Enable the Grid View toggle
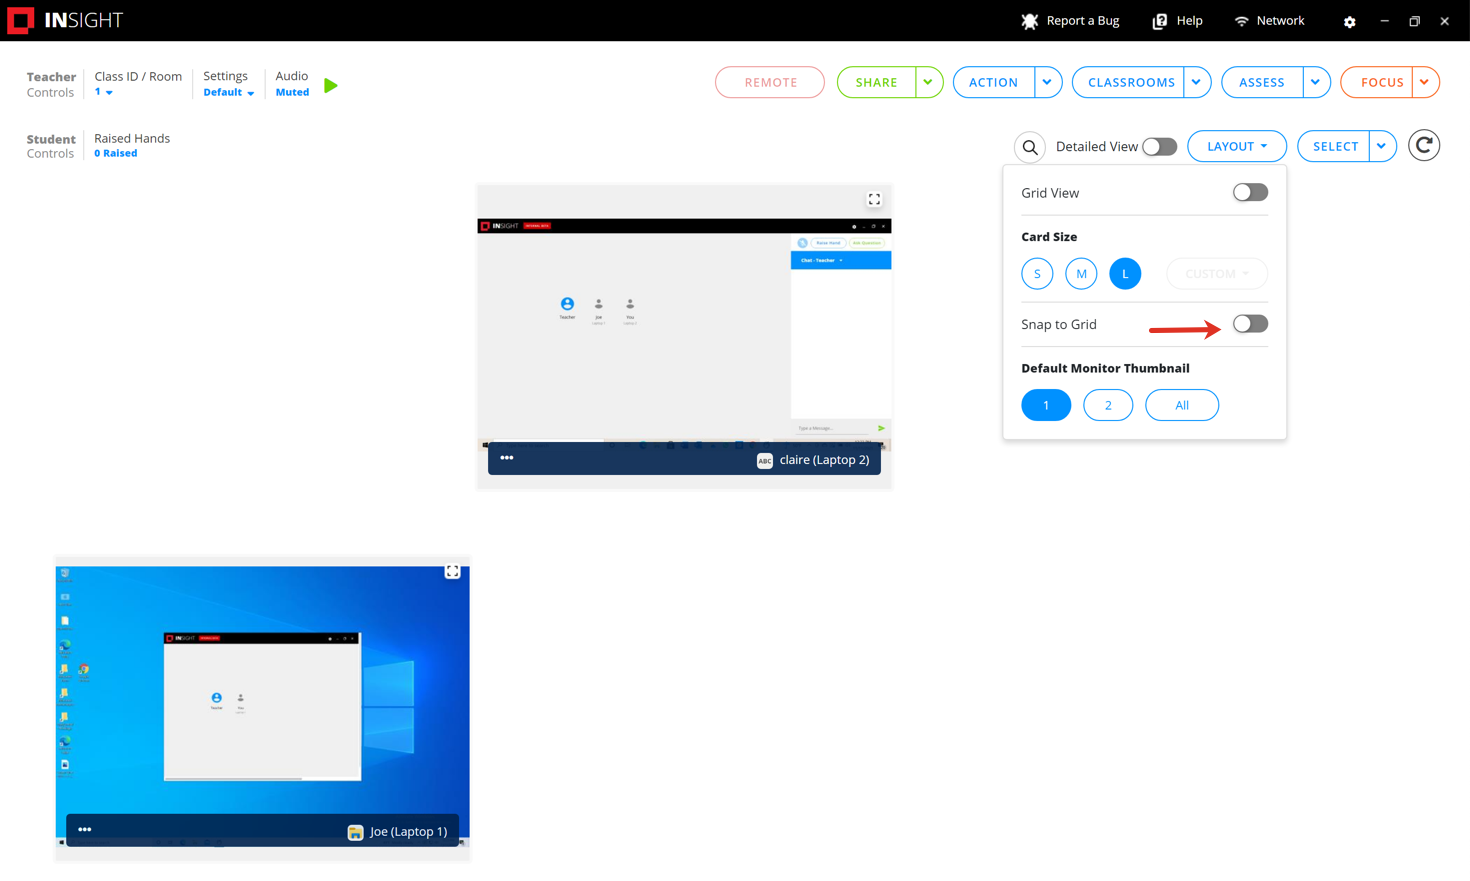The width and height of the screenshot is (1470, 881). pos(1249,193)
